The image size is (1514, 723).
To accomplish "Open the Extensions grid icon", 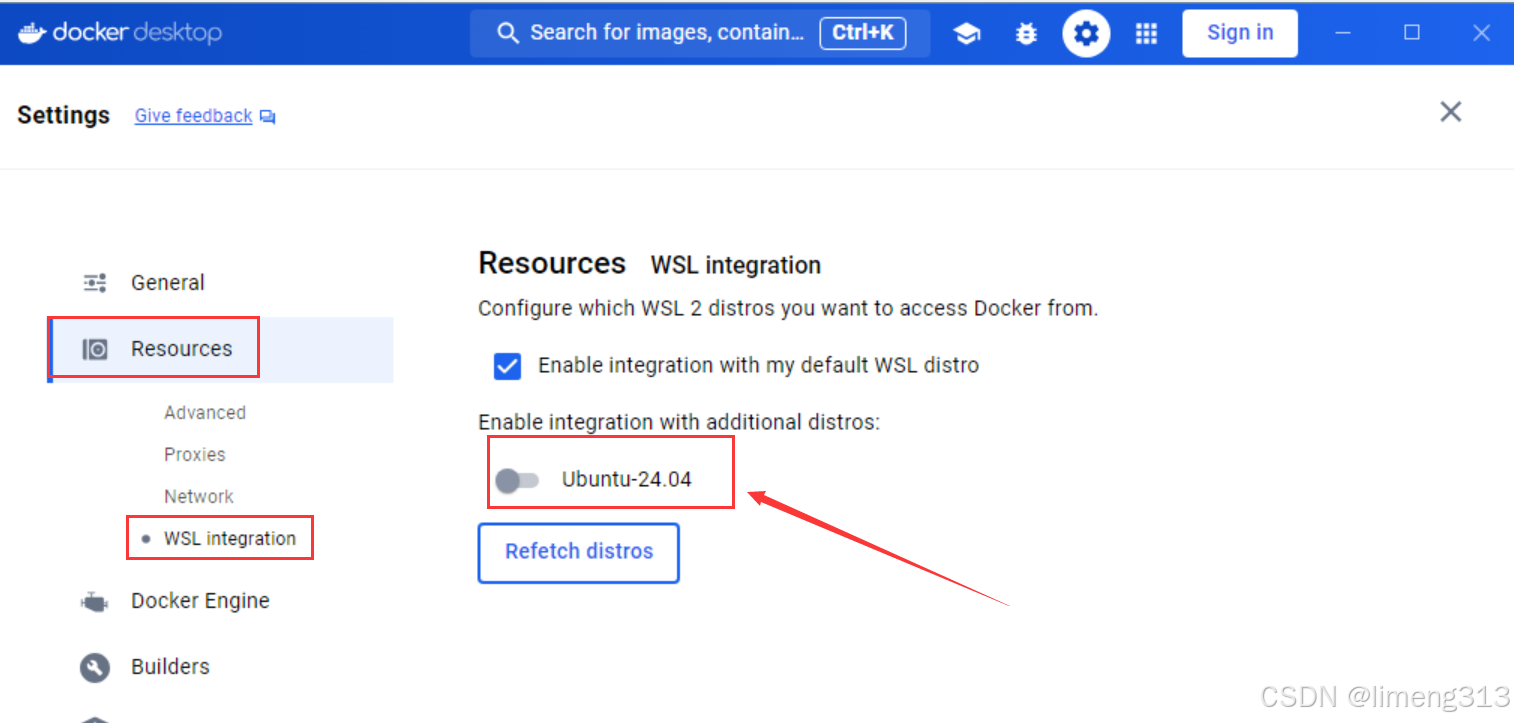I will [x=1146, y=34].
